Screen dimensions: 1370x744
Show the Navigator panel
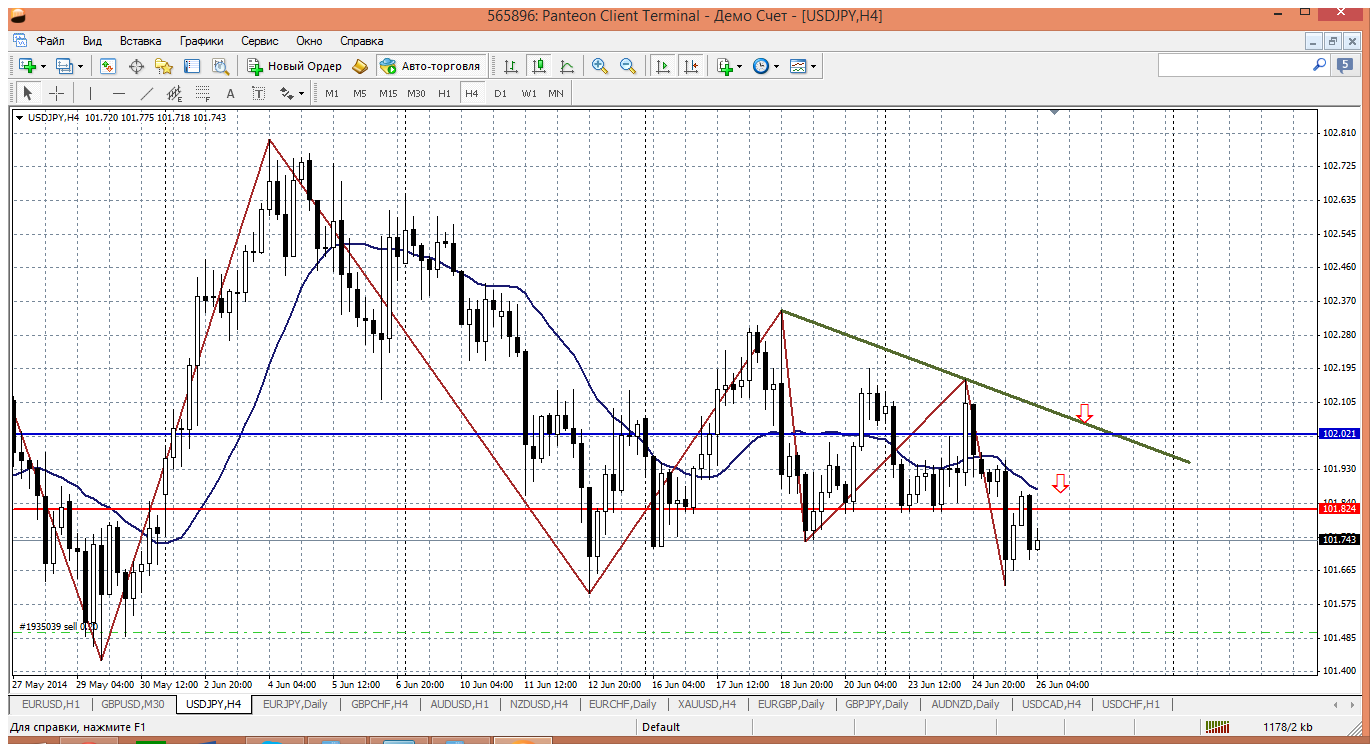164,66
